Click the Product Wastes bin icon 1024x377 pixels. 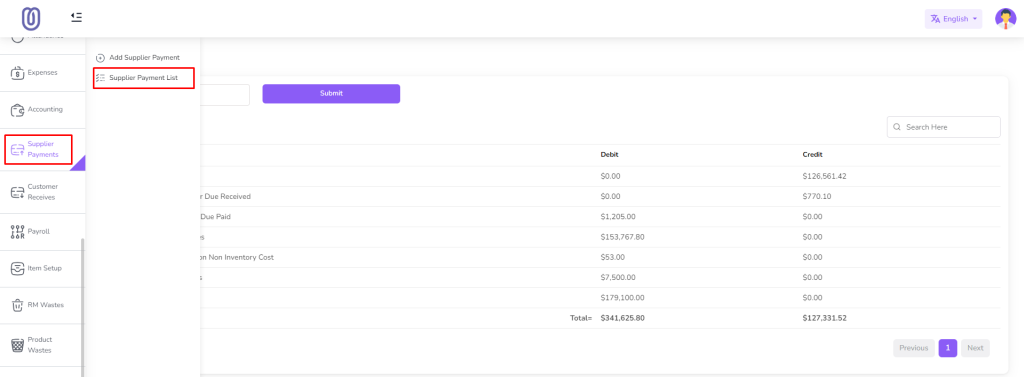pyautogui.click(x=18, y=345)
